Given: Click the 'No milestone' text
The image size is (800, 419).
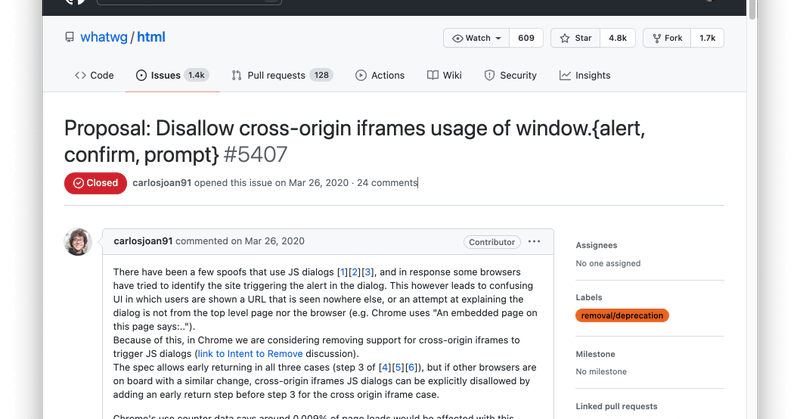Looking at the screenshot, I should pos(601,372).
